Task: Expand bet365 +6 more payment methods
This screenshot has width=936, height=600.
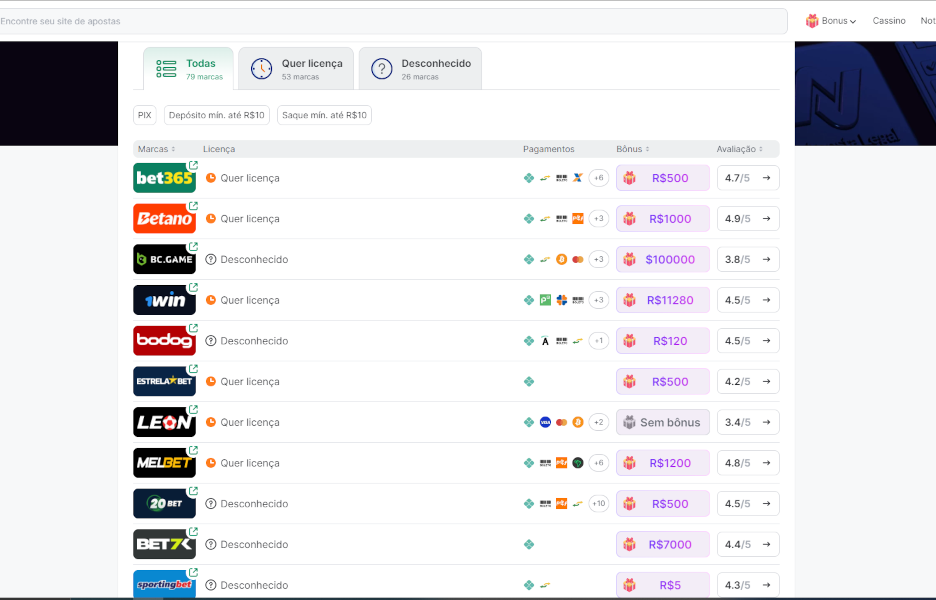Action: coord(599,178)
